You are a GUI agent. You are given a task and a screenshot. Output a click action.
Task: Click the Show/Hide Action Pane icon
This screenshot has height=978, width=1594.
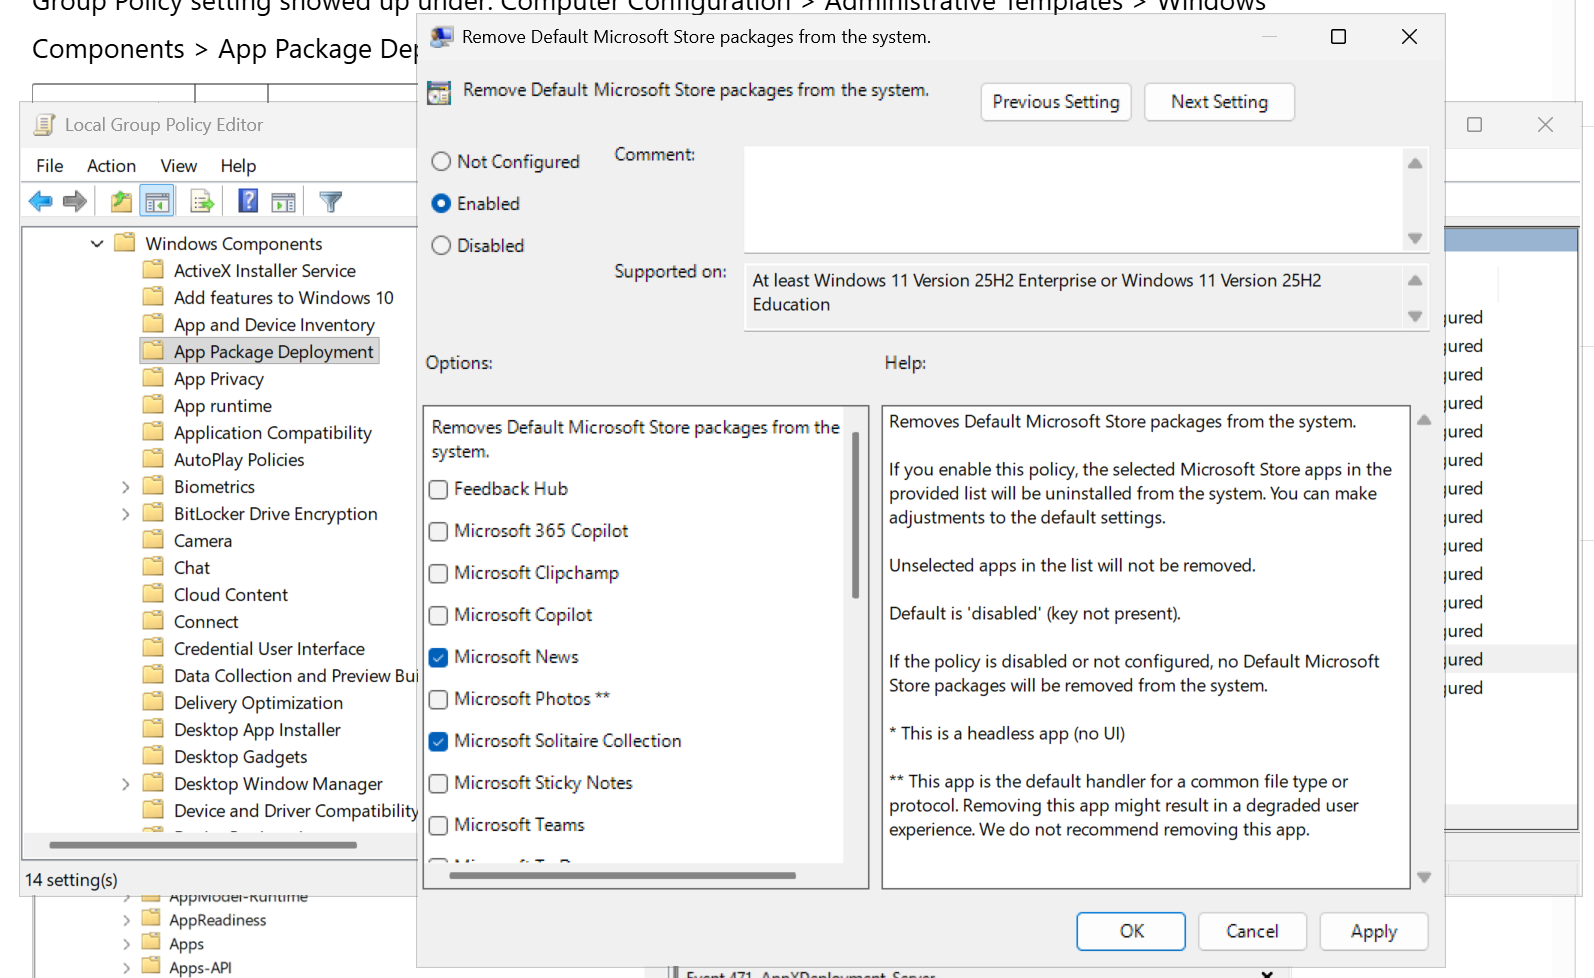coord(284,202)
